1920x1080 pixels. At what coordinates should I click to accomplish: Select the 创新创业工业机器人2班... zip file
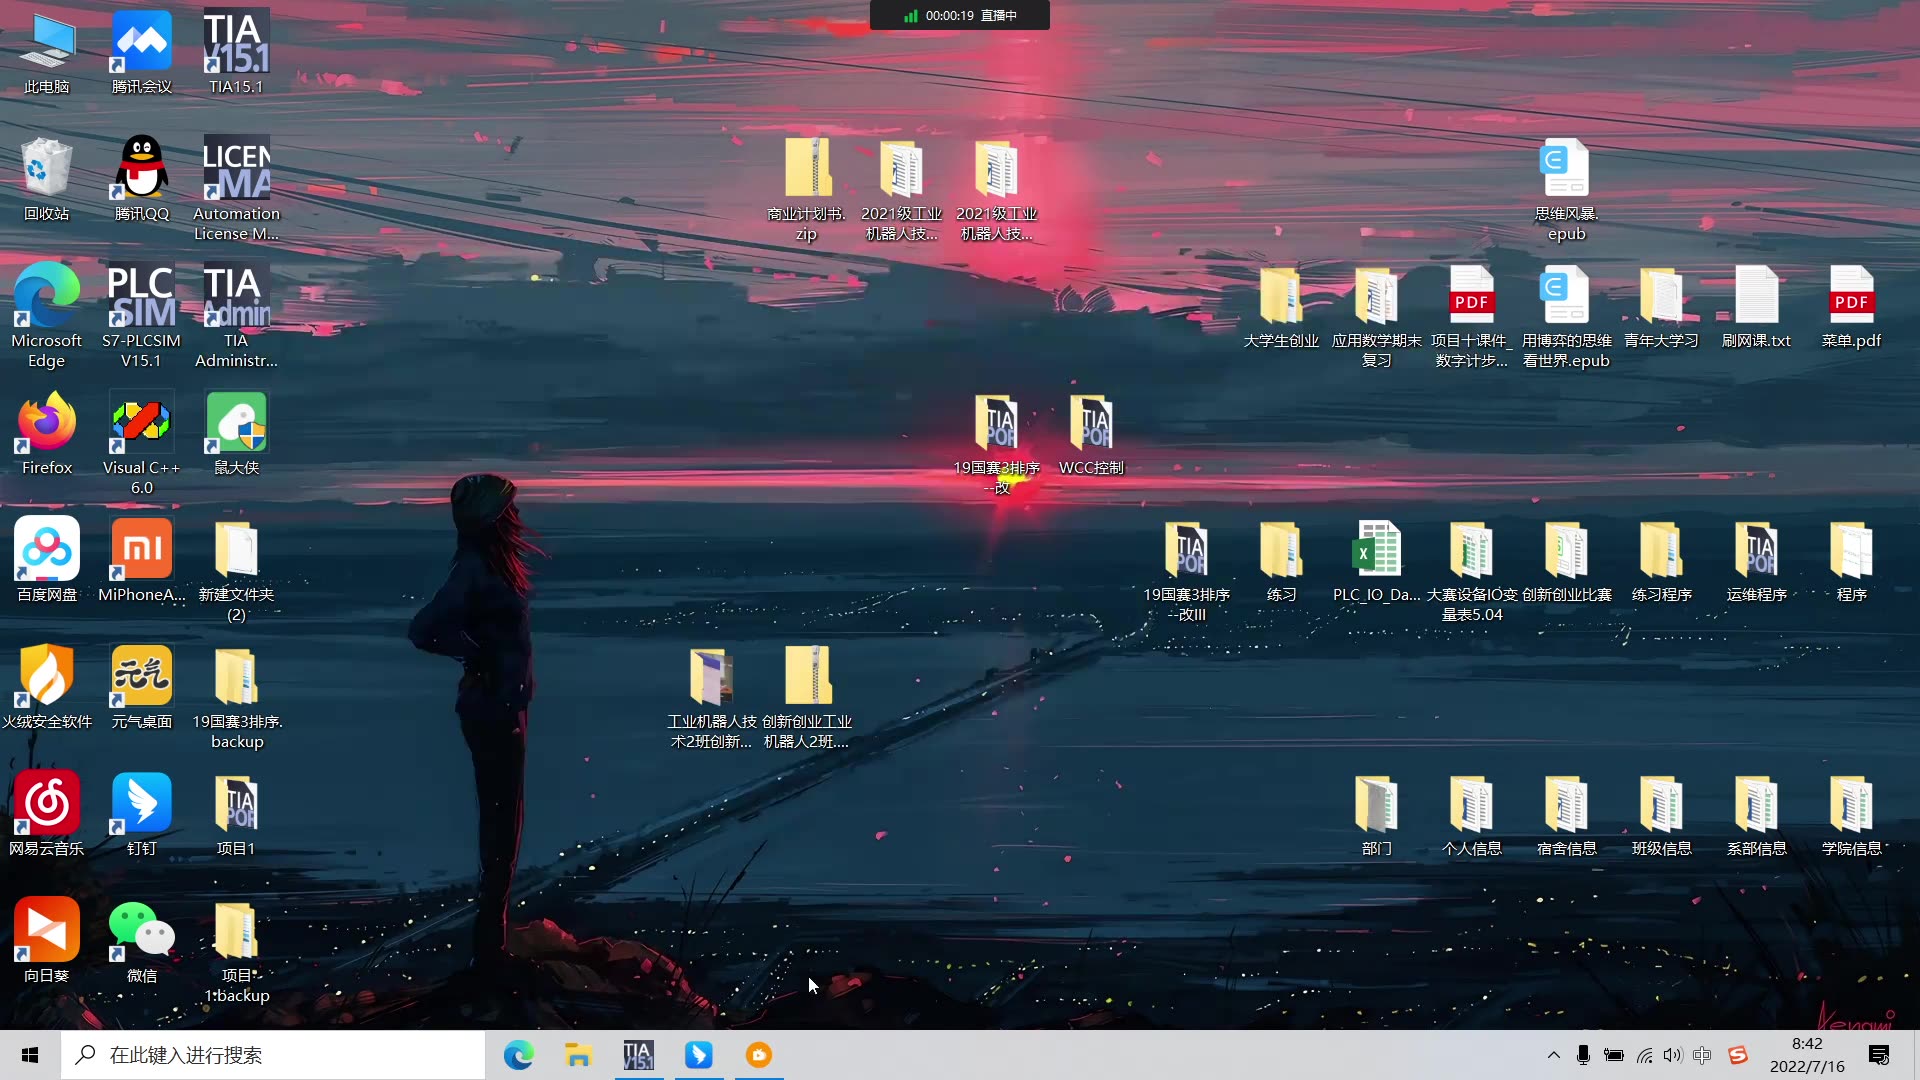(x=806, y=697)
